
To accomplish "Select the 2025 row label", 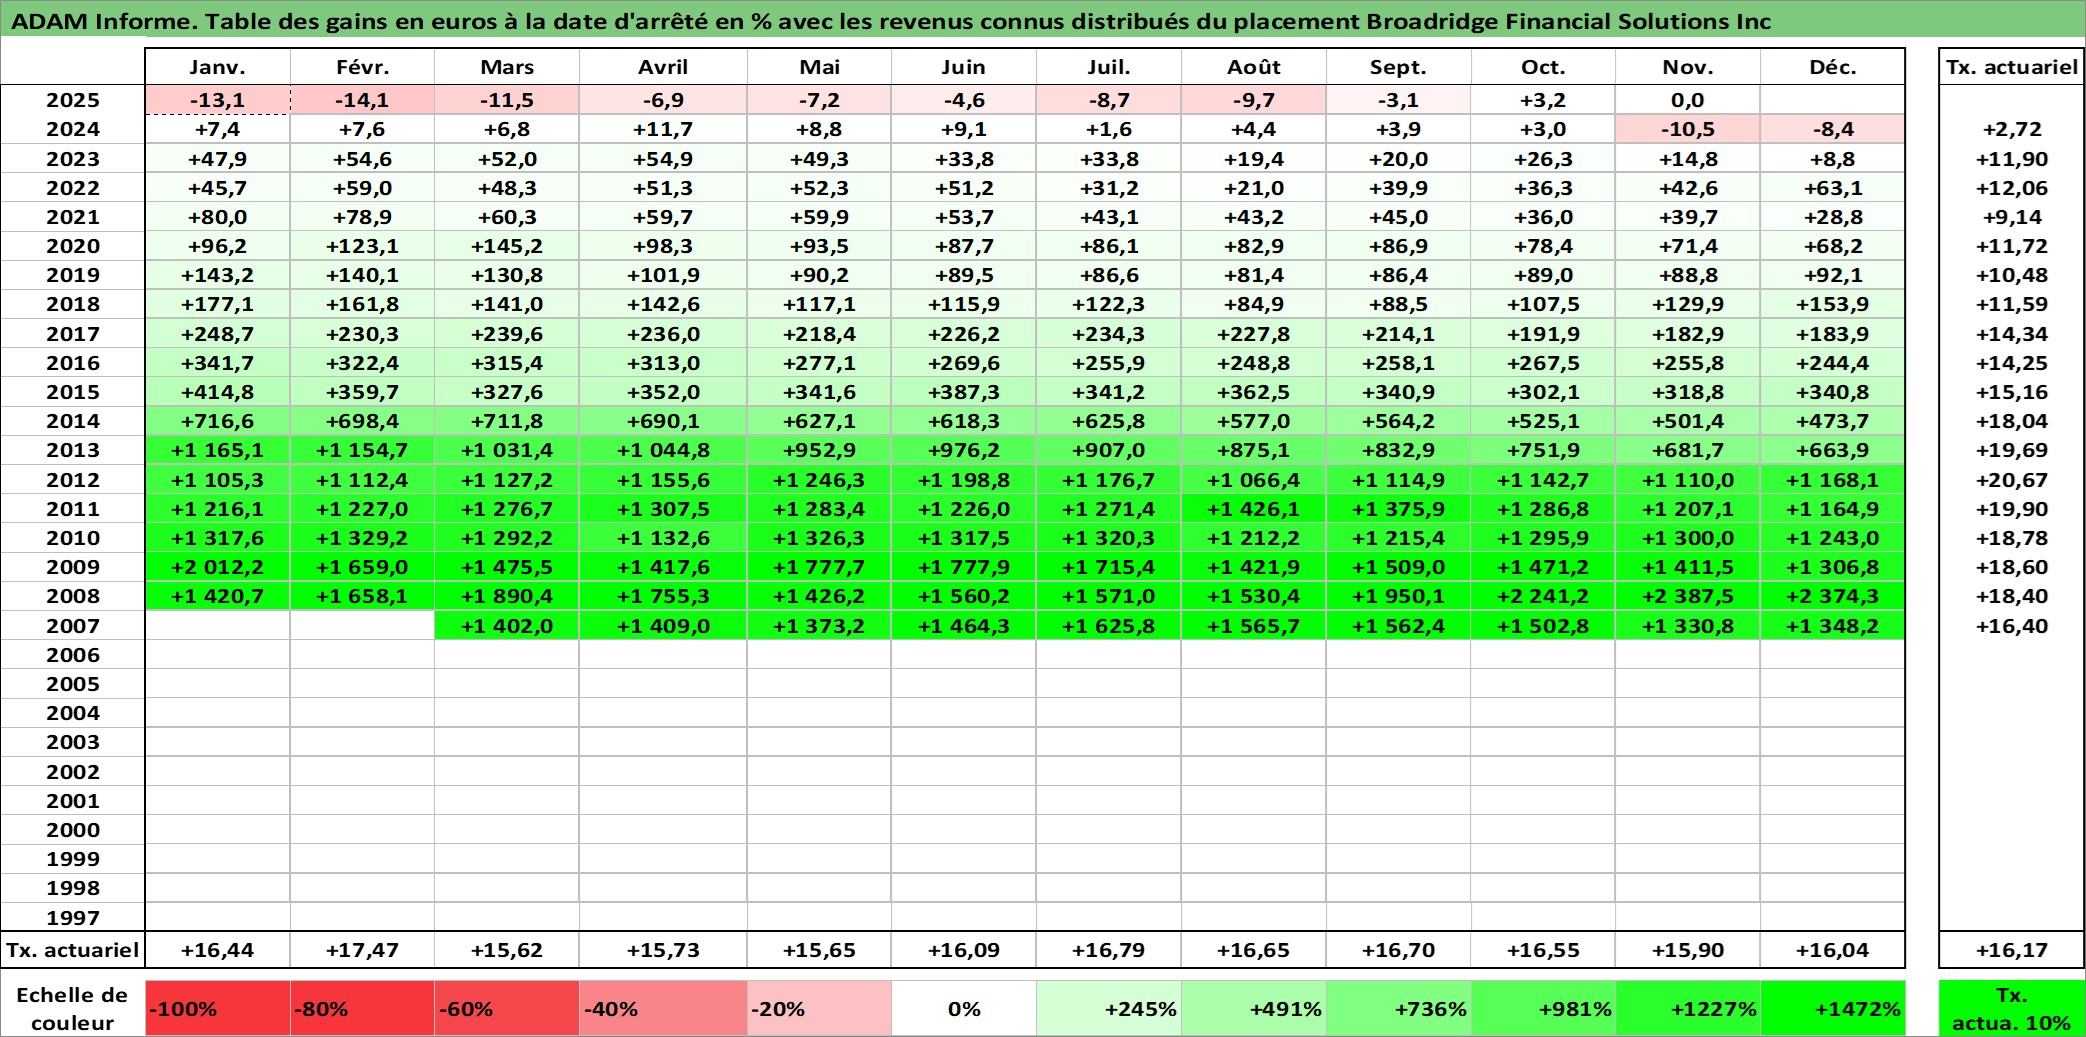I will [x=73, y=100].
